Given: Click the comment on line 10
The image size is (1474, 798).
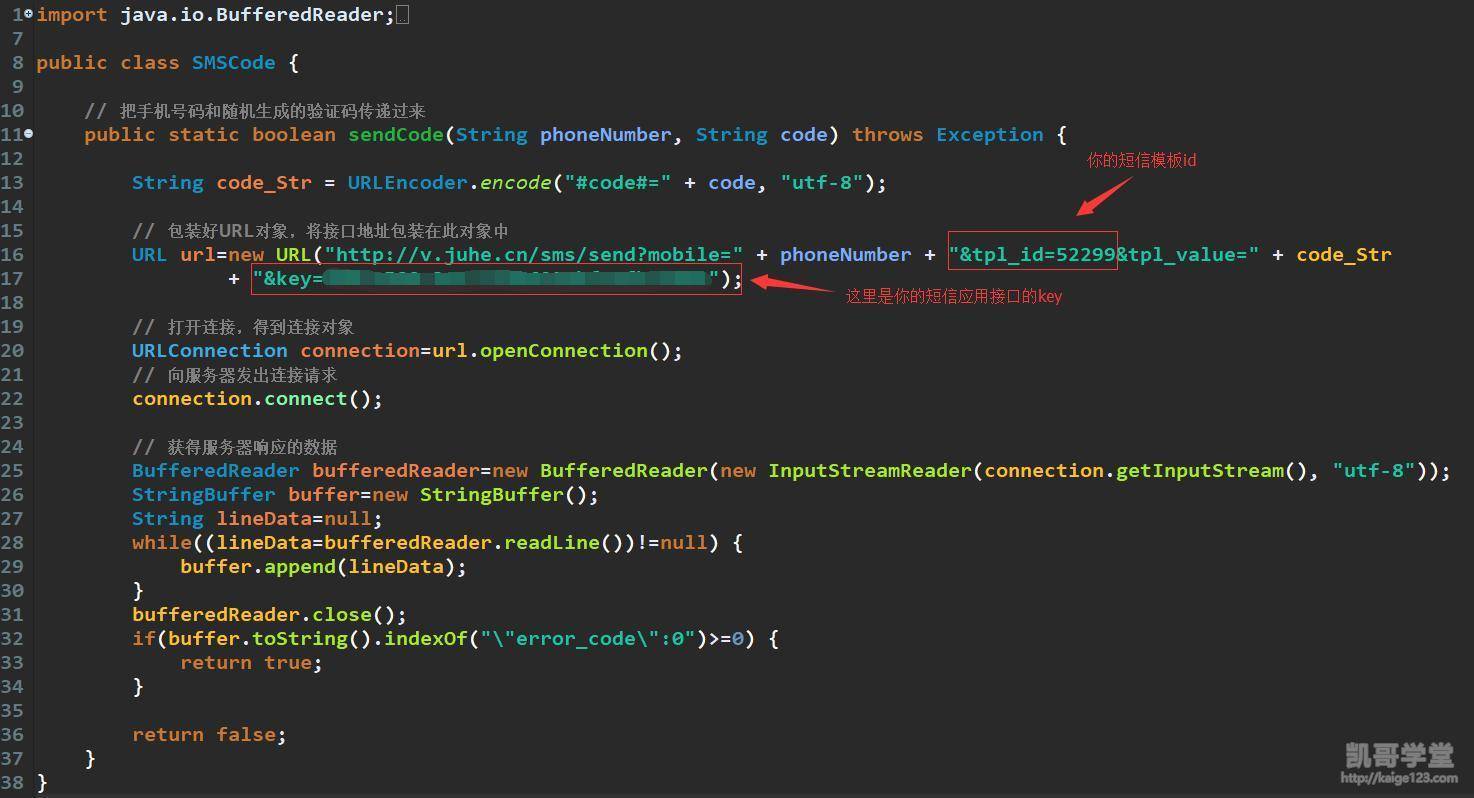Looking at the screenshot, I should click(255, 111).
